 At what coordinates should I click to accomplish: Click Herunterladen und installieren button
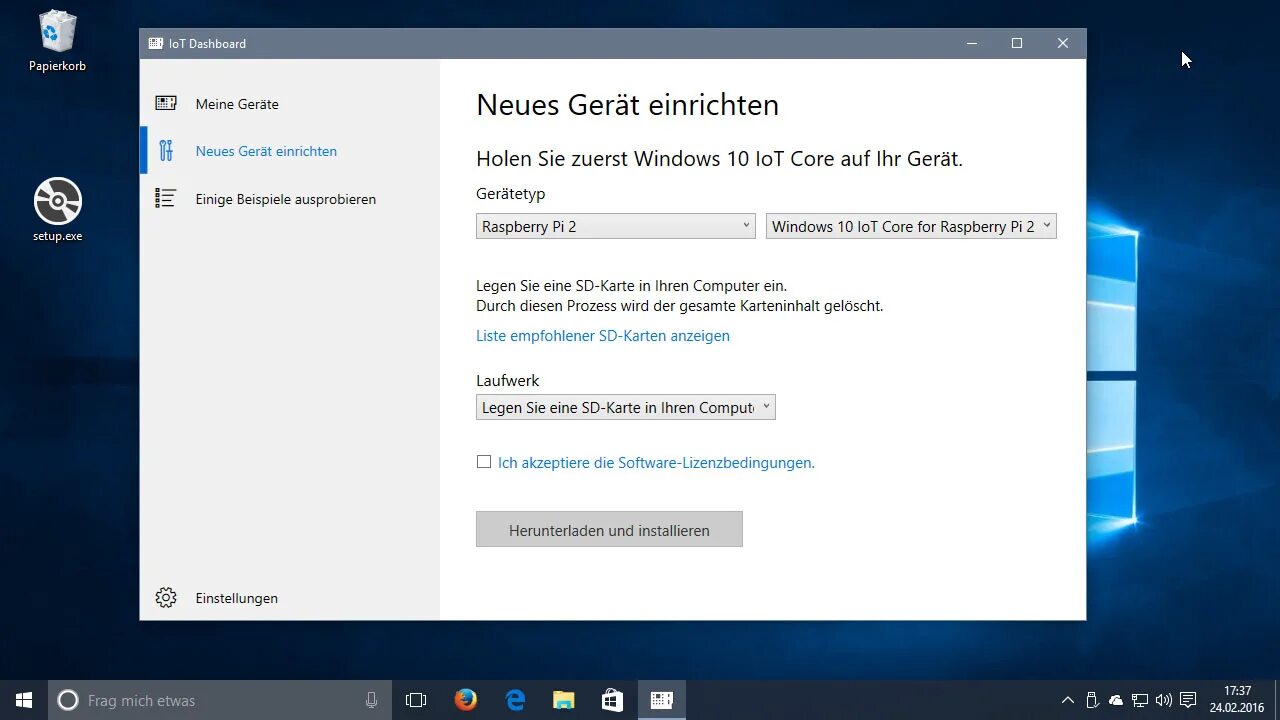(609, 529)
